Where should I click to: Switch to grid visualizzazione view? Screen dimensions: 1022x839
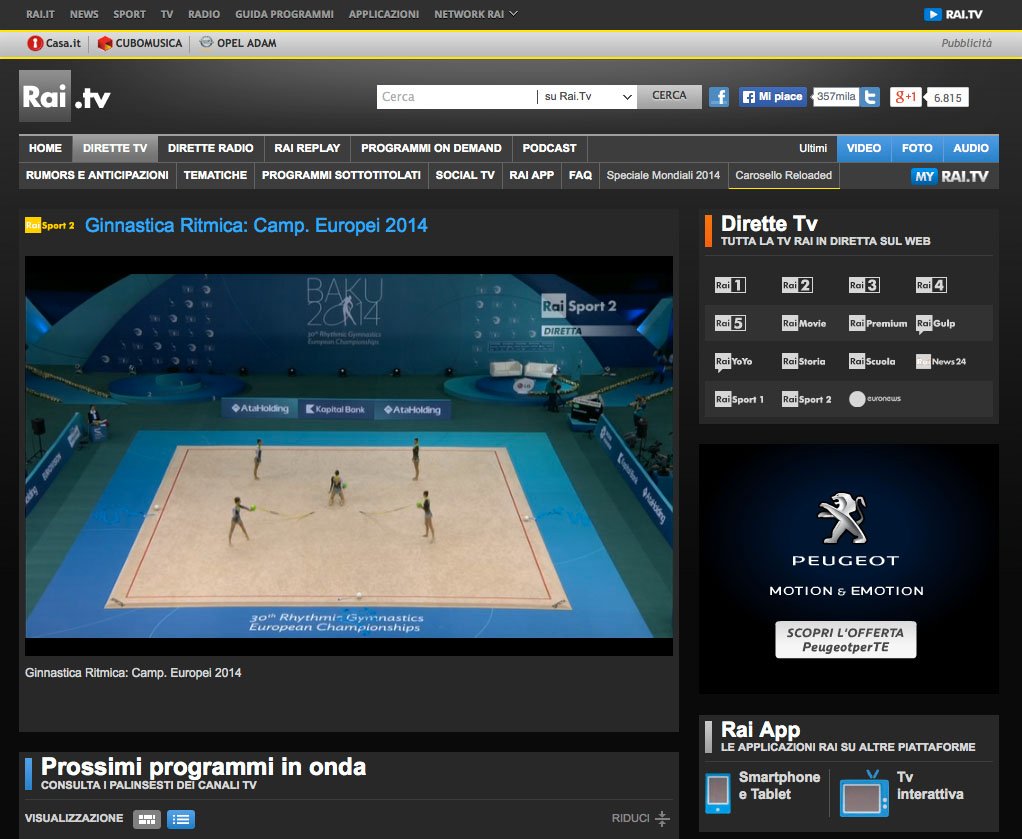coord(147,819)
